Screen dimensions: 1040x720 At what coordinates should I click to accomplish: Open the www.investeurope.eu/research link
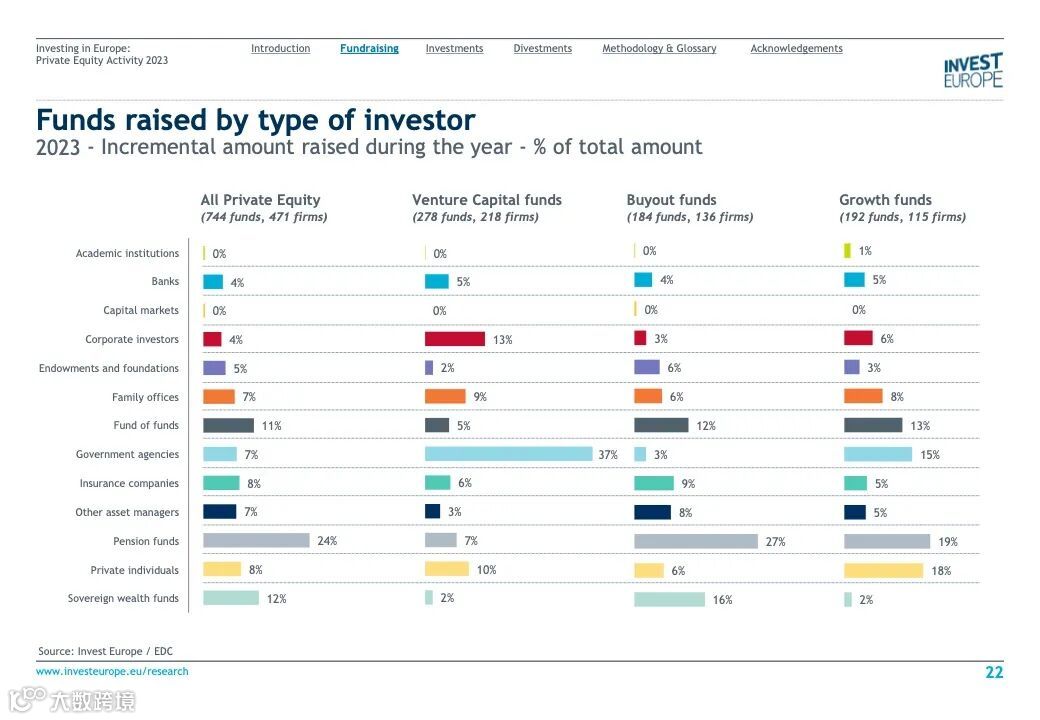(112, 671)
